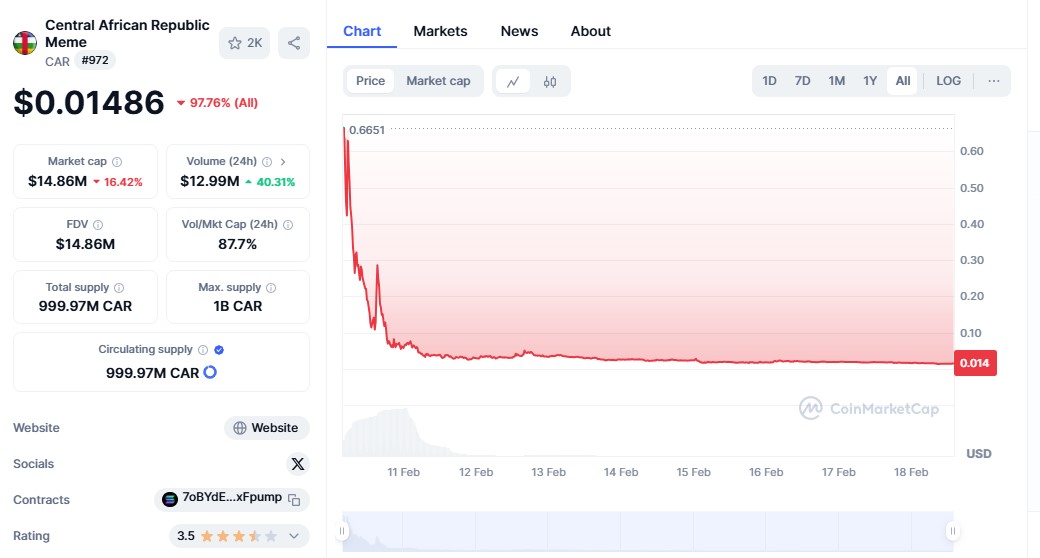Switch to the News tab

pos(519,31)
